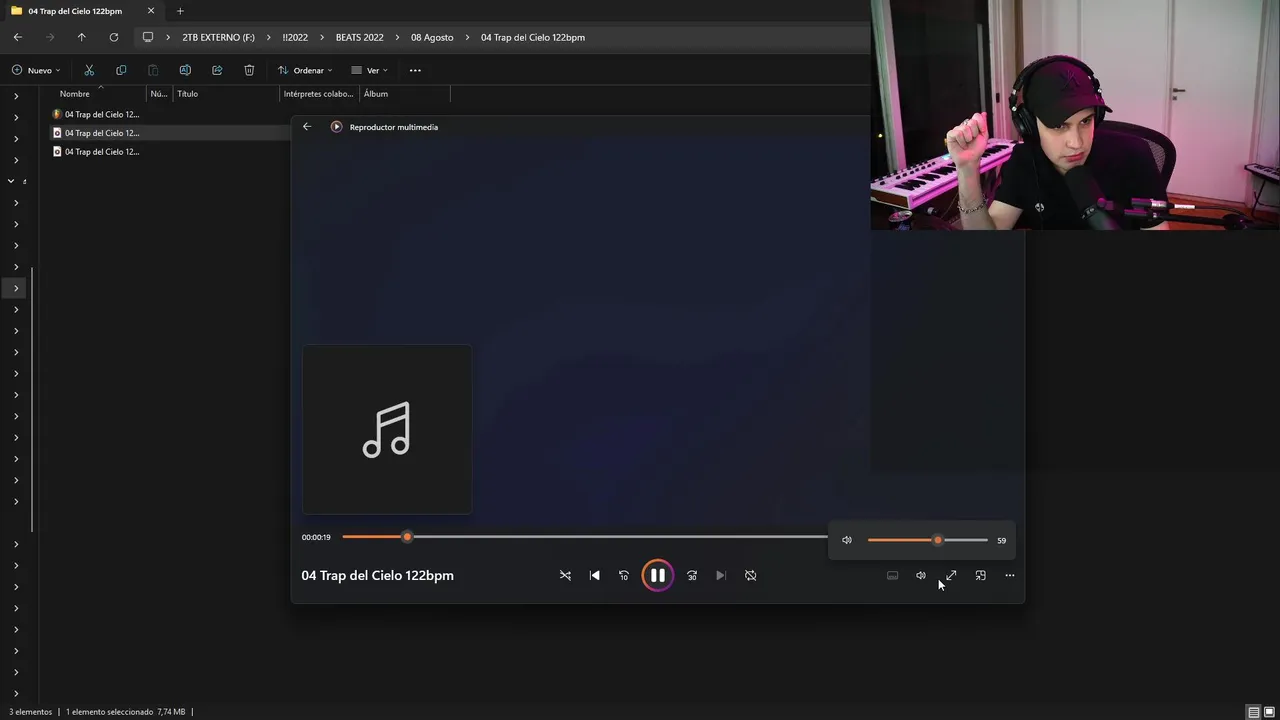Refresh the current folder
The image size is (1280, 720).
click(114, 37)
